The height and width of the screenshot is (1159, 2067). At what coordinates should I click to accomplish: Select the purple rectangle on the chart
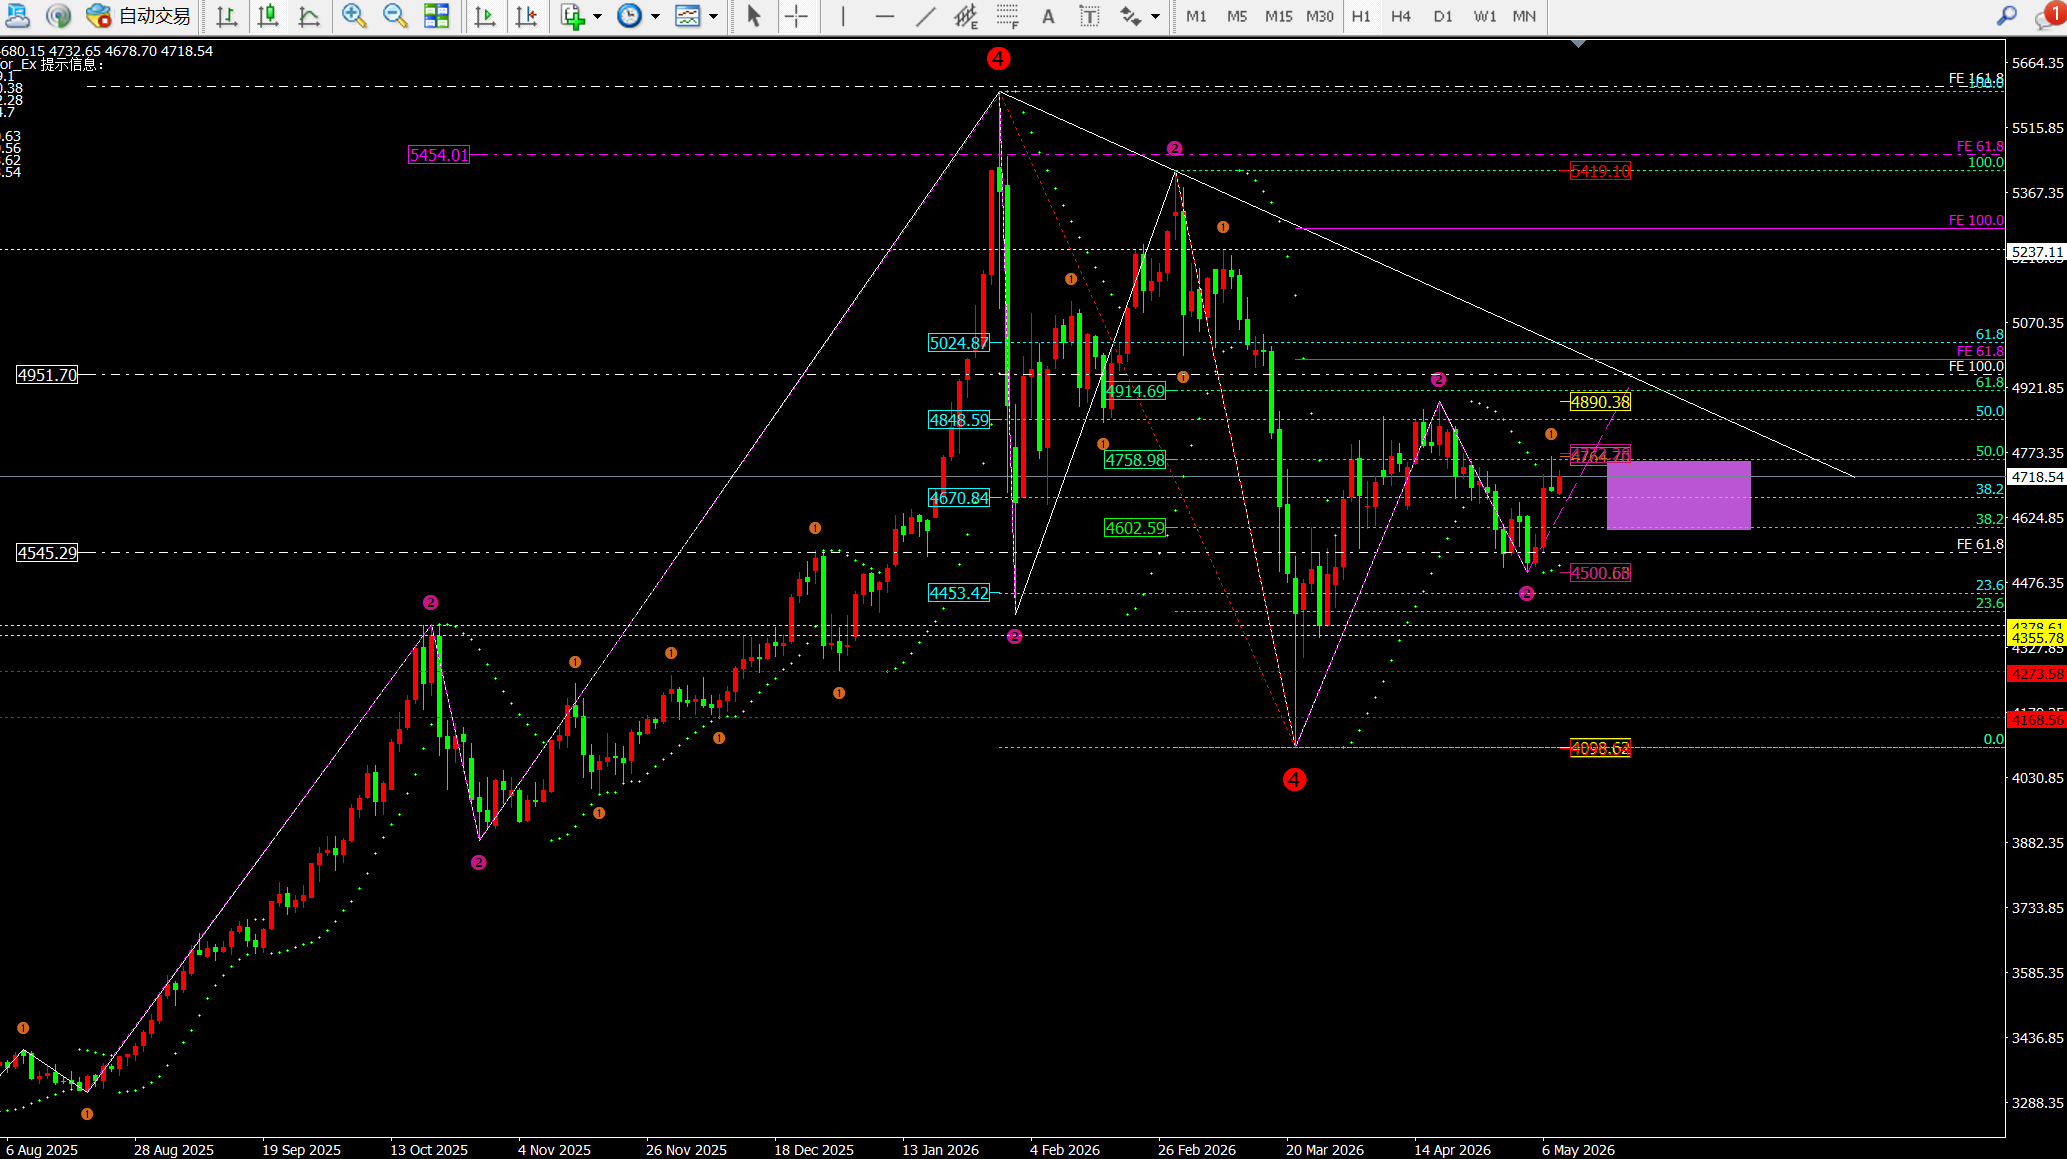point(1679,495)
